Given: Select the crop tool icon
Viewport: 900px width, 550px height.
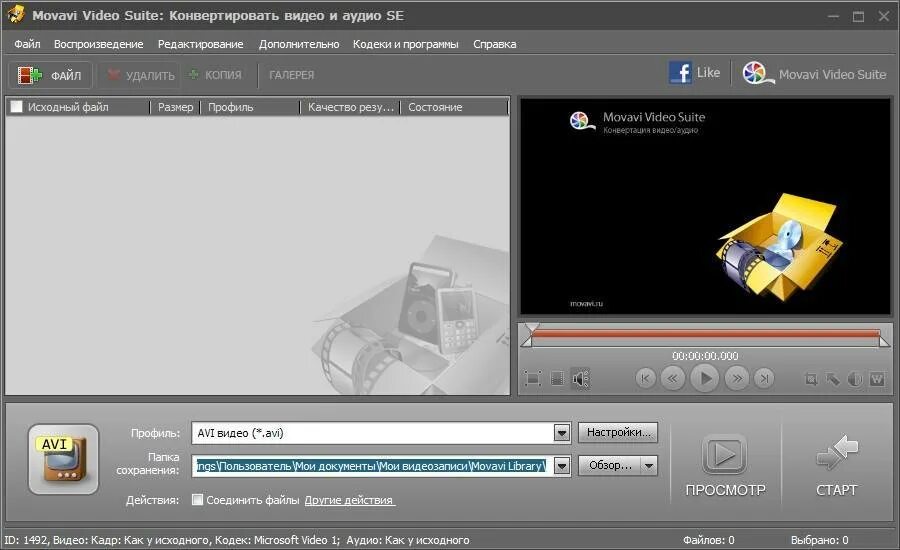Looking at the screenshot, I should pyautogui.click(x=811, y=379).
